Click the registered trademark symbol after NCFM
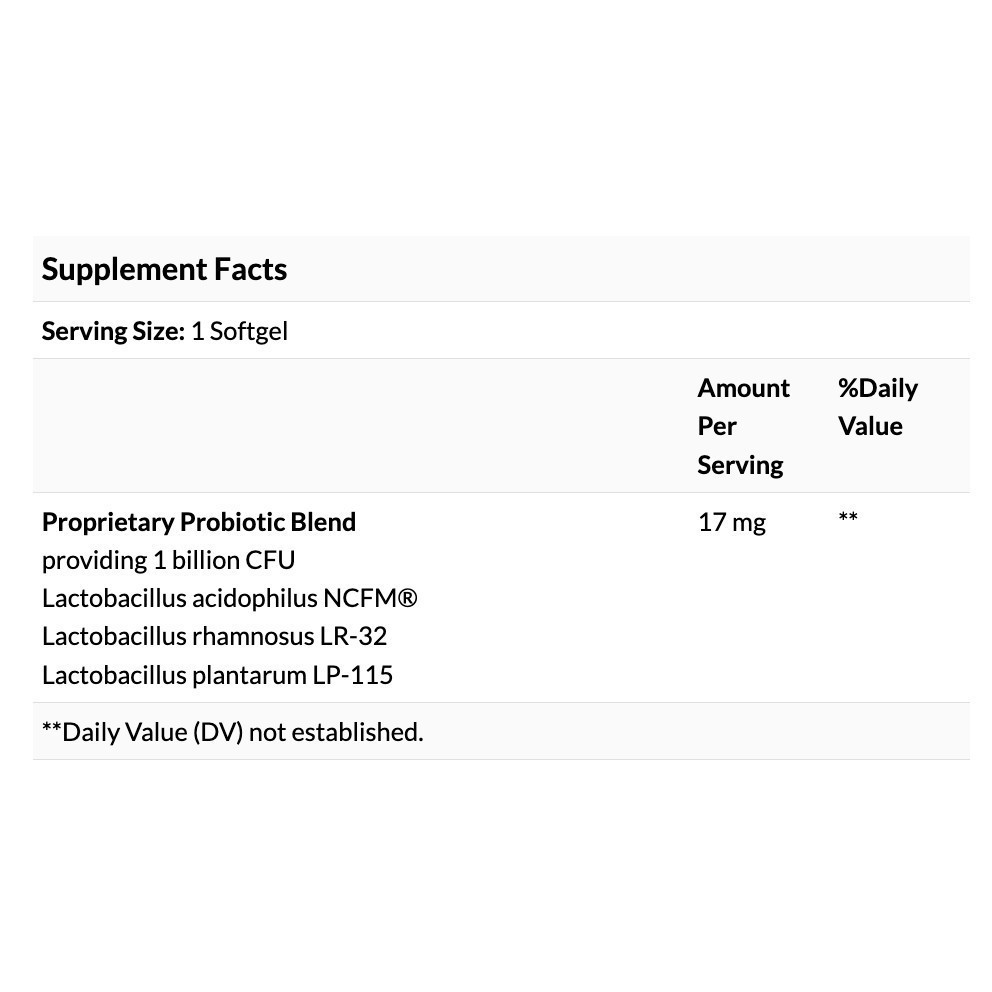This screenshot has width=992, height=992. point(406,599)
